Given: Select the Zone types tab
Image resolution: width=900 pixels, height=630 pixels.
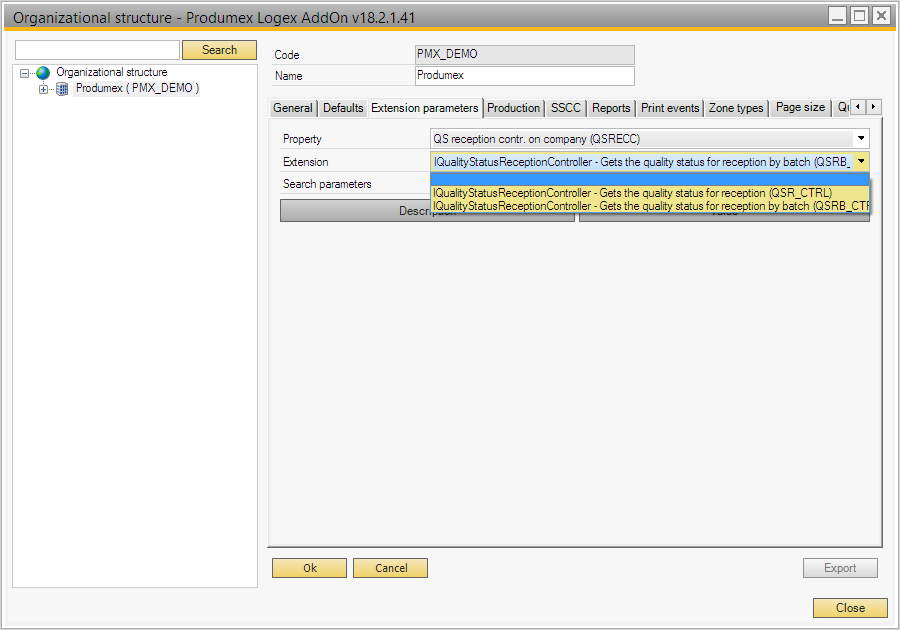Looking at the screenshot, I should tap(736, 108).
